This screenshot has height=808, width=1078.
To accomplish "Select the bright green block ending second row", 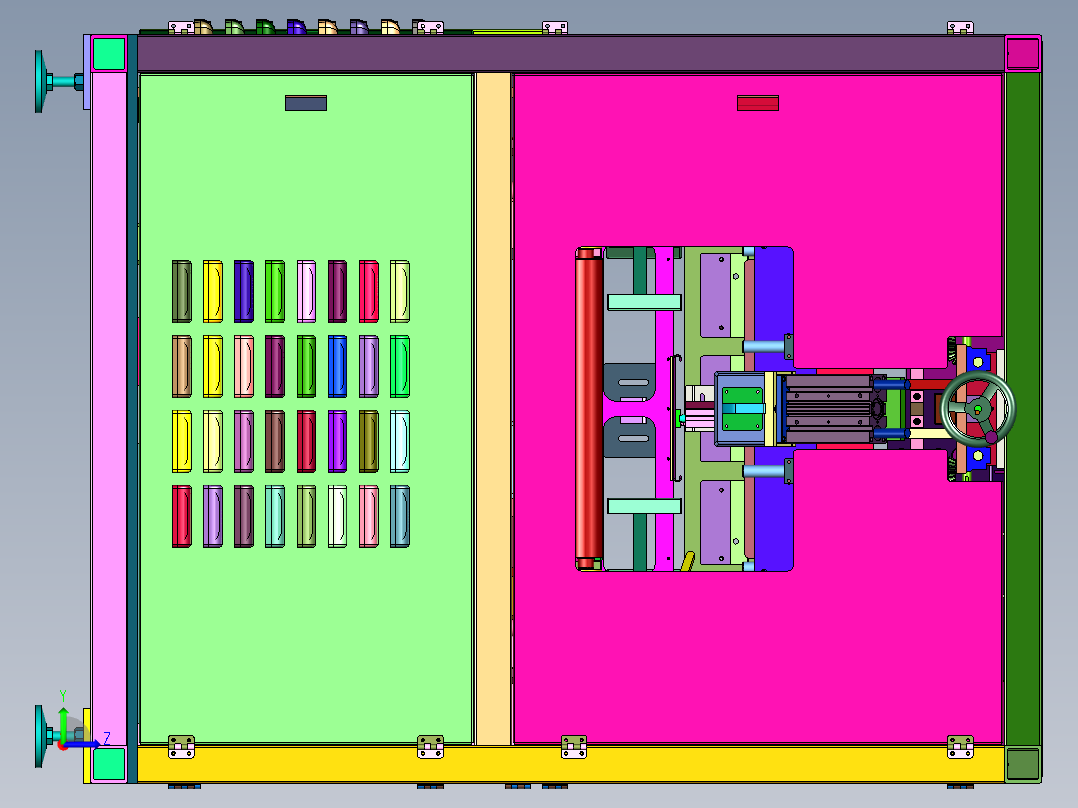I will click(400, 367).
